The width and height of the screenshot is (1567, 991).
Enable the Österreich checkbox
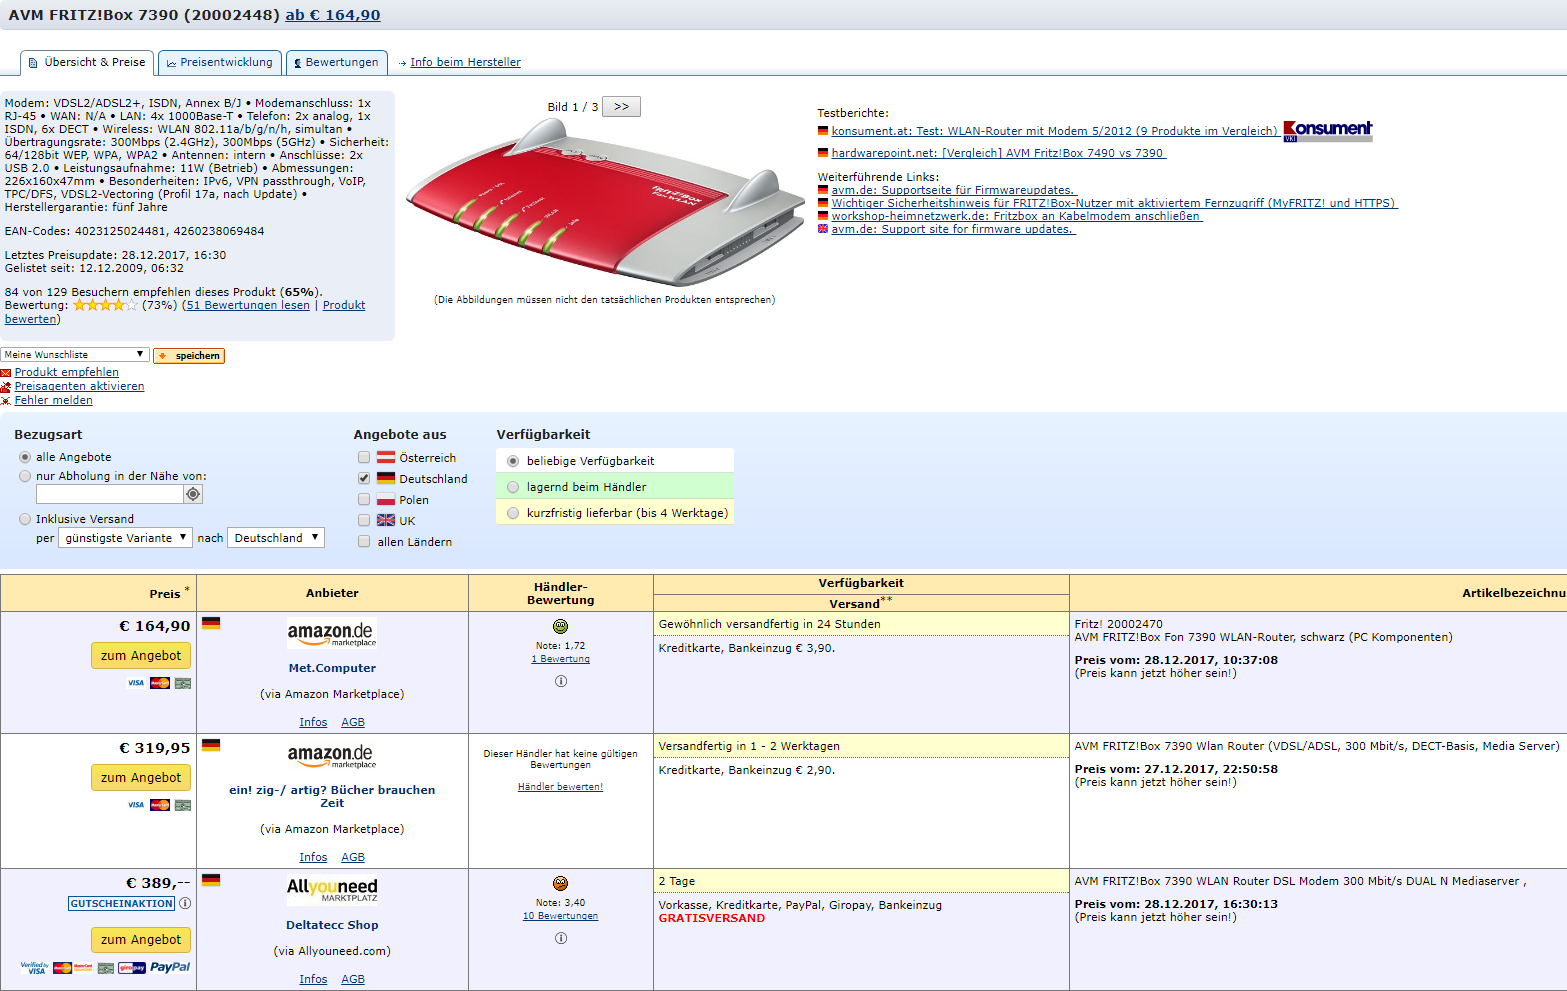point(364,458)
